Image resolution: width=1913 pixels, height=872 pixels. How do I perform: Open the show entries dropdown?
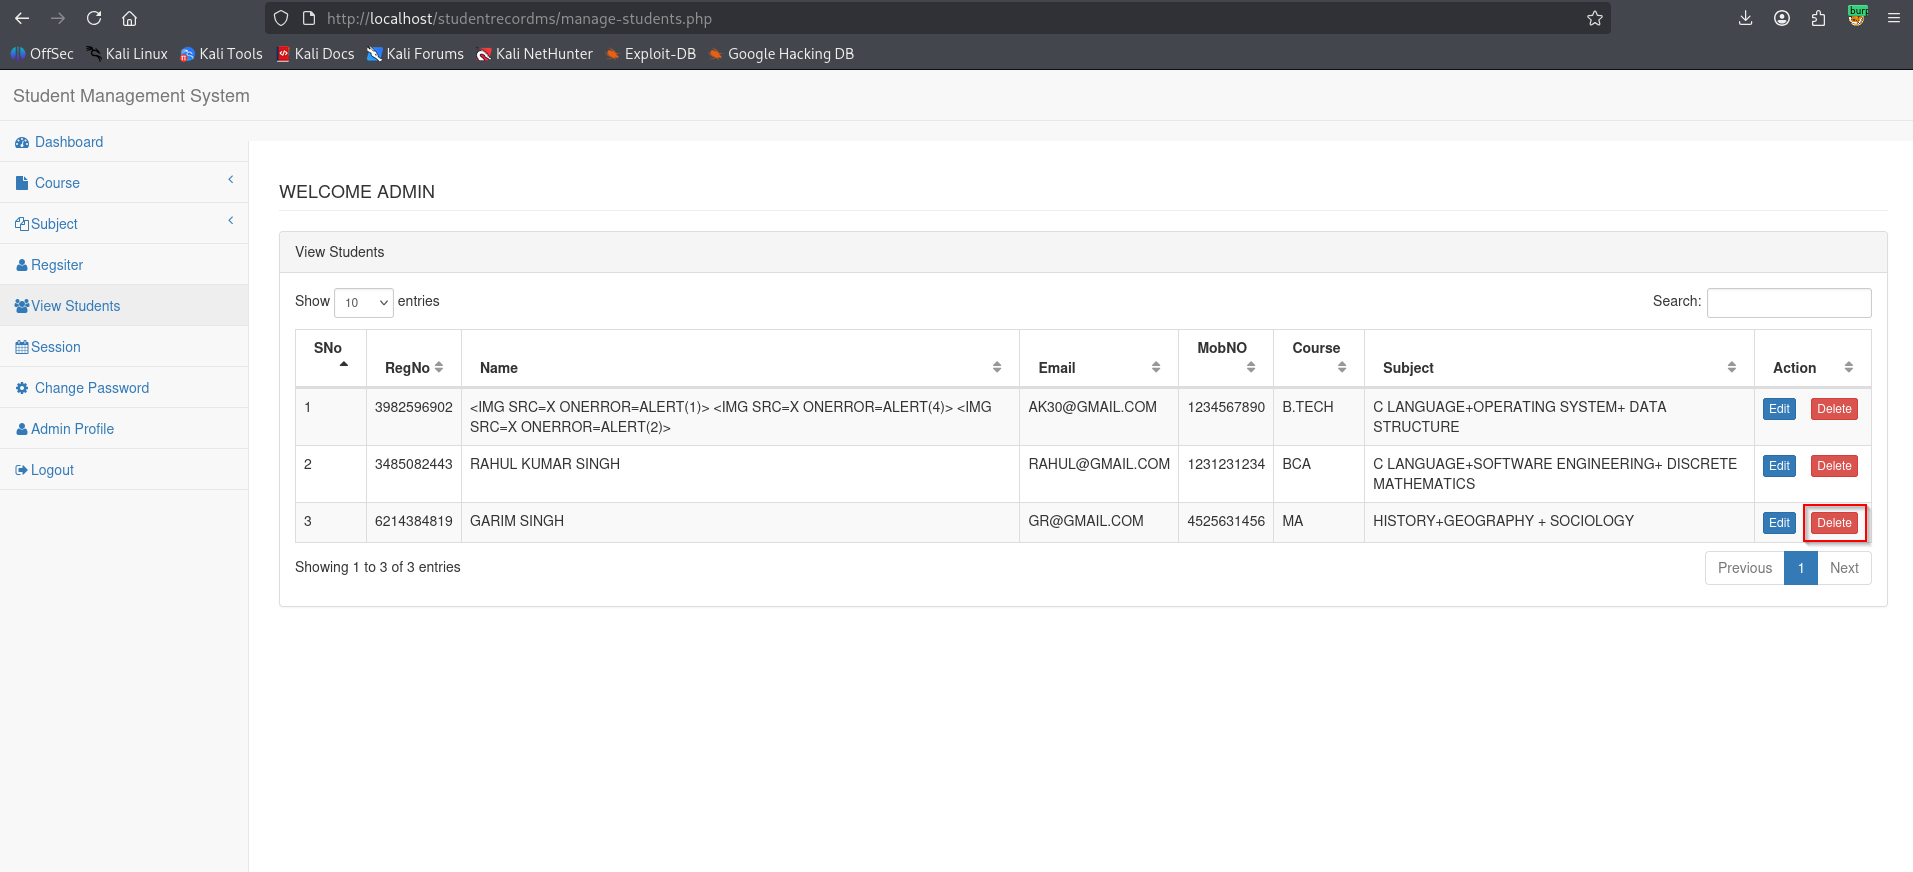point(363,302)
